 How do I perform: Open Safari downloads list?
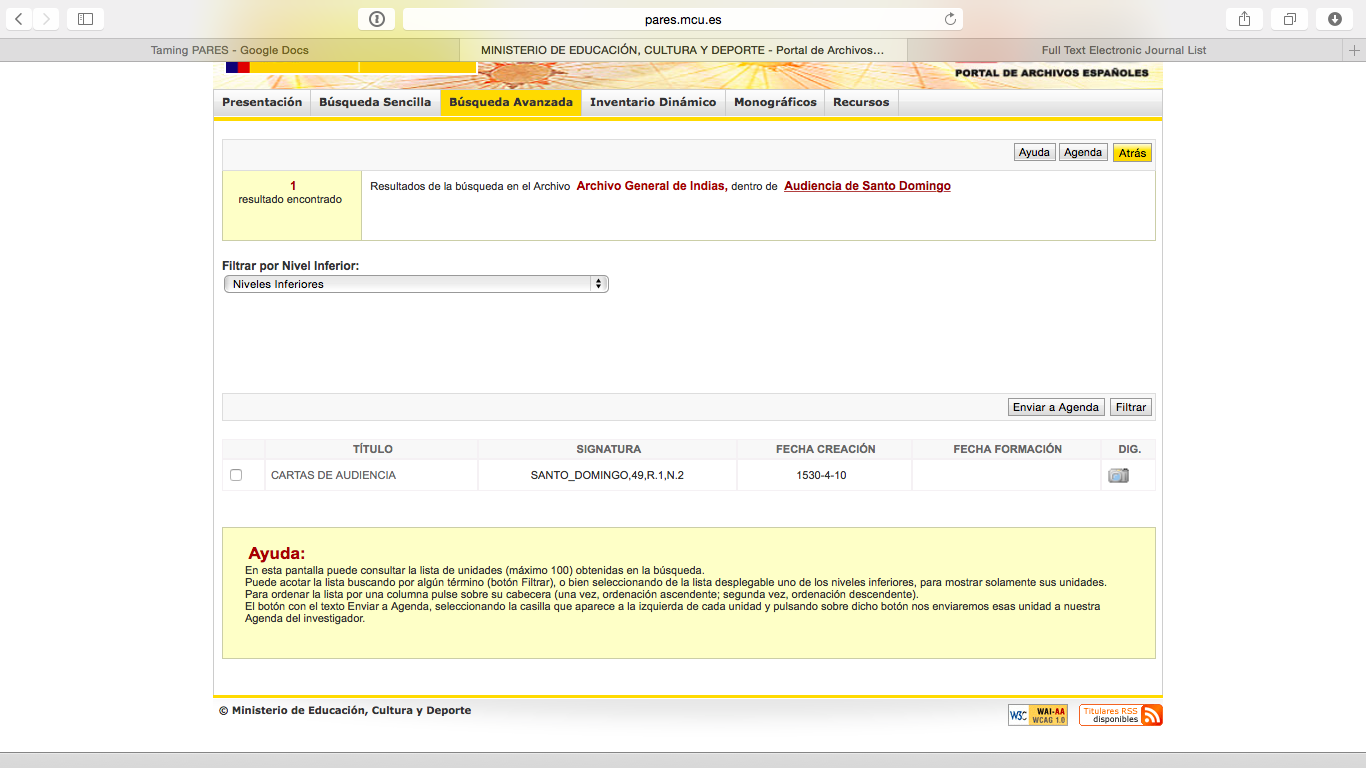click(x=1335, y=19)
